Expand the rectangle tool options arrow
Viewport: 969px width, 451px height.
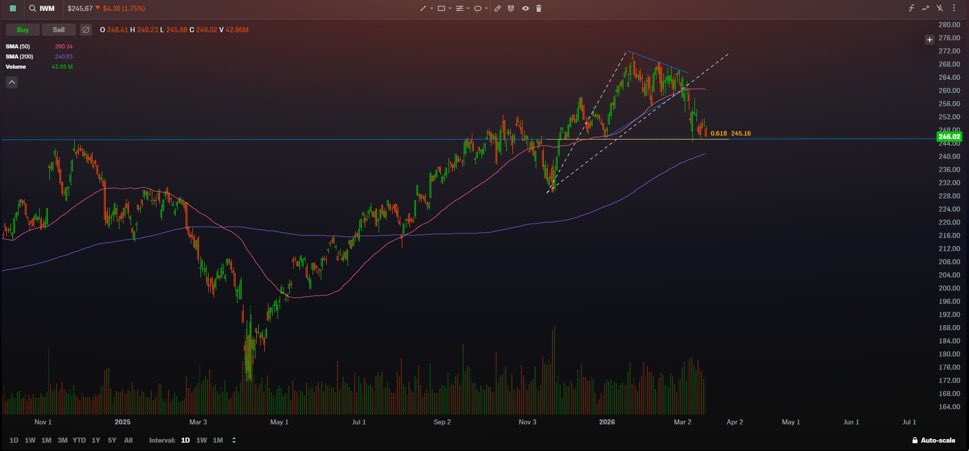click(x=450, y=8)
